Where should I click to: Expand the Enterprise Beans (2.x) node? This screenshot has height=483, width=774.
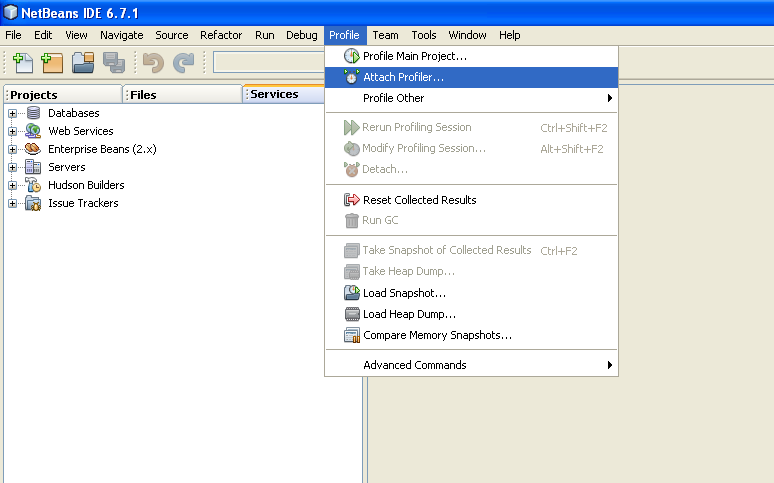[12, 149]
